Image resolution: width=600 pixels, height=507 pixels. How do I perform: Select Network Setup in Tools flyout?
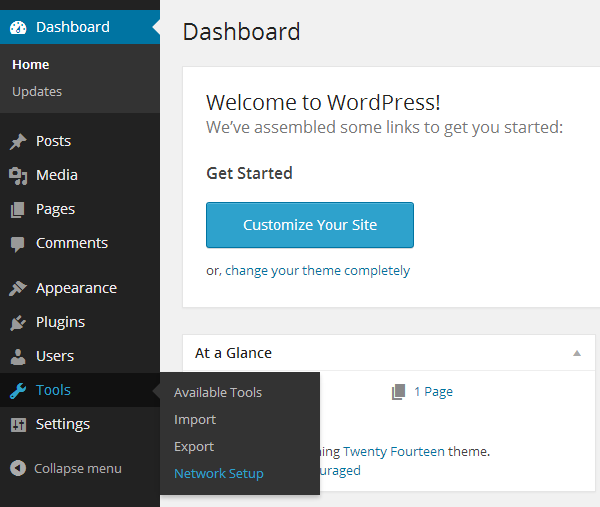pos(219,474)
